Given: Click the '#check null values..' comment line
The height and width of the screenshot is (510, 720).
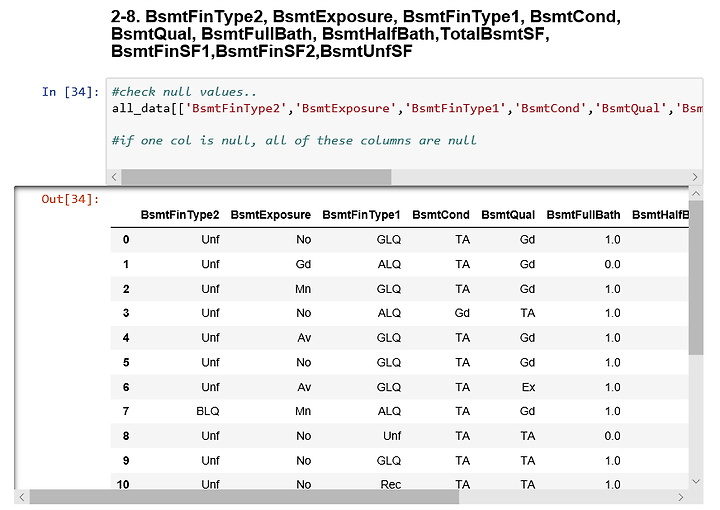Looking at the screenshot, I should (x=184, y=92).
